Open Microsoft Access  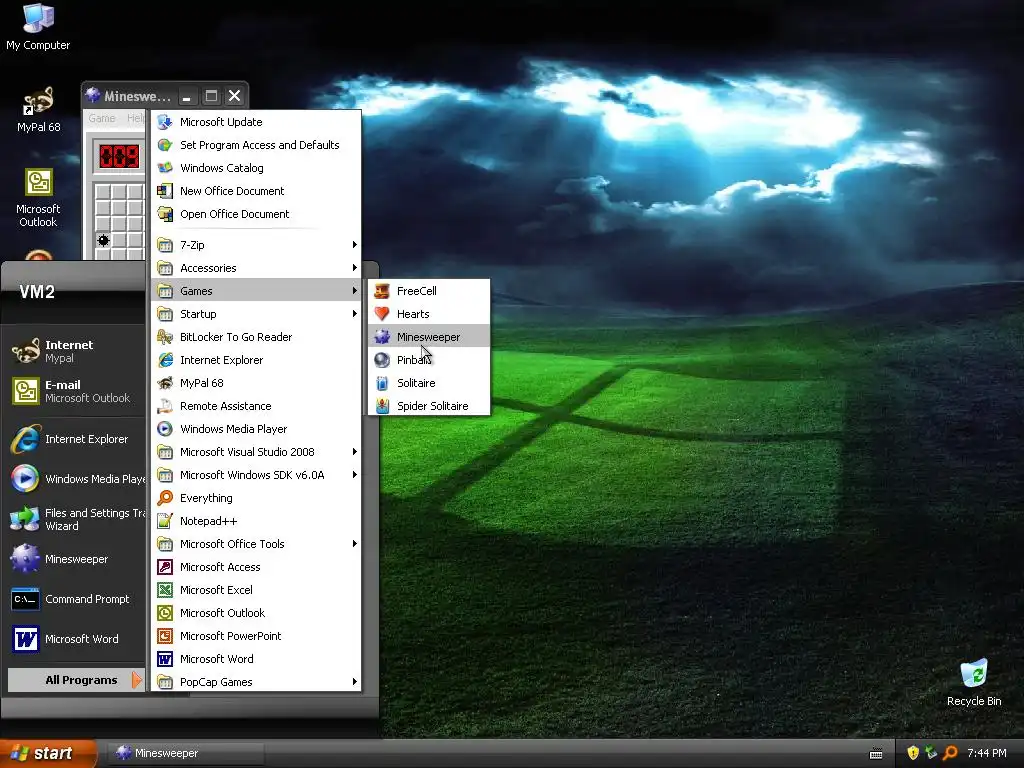click(256, 567)
